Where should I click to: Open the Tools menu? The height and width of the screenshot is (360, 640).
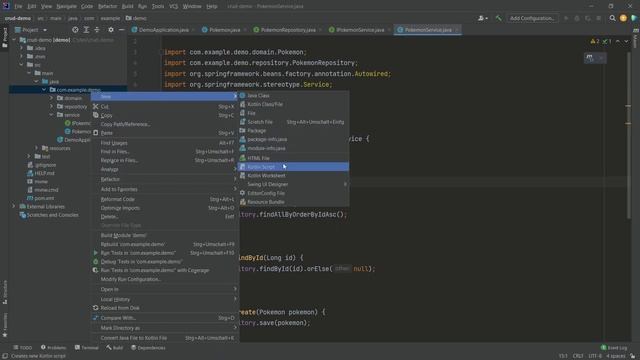[158, 6]
